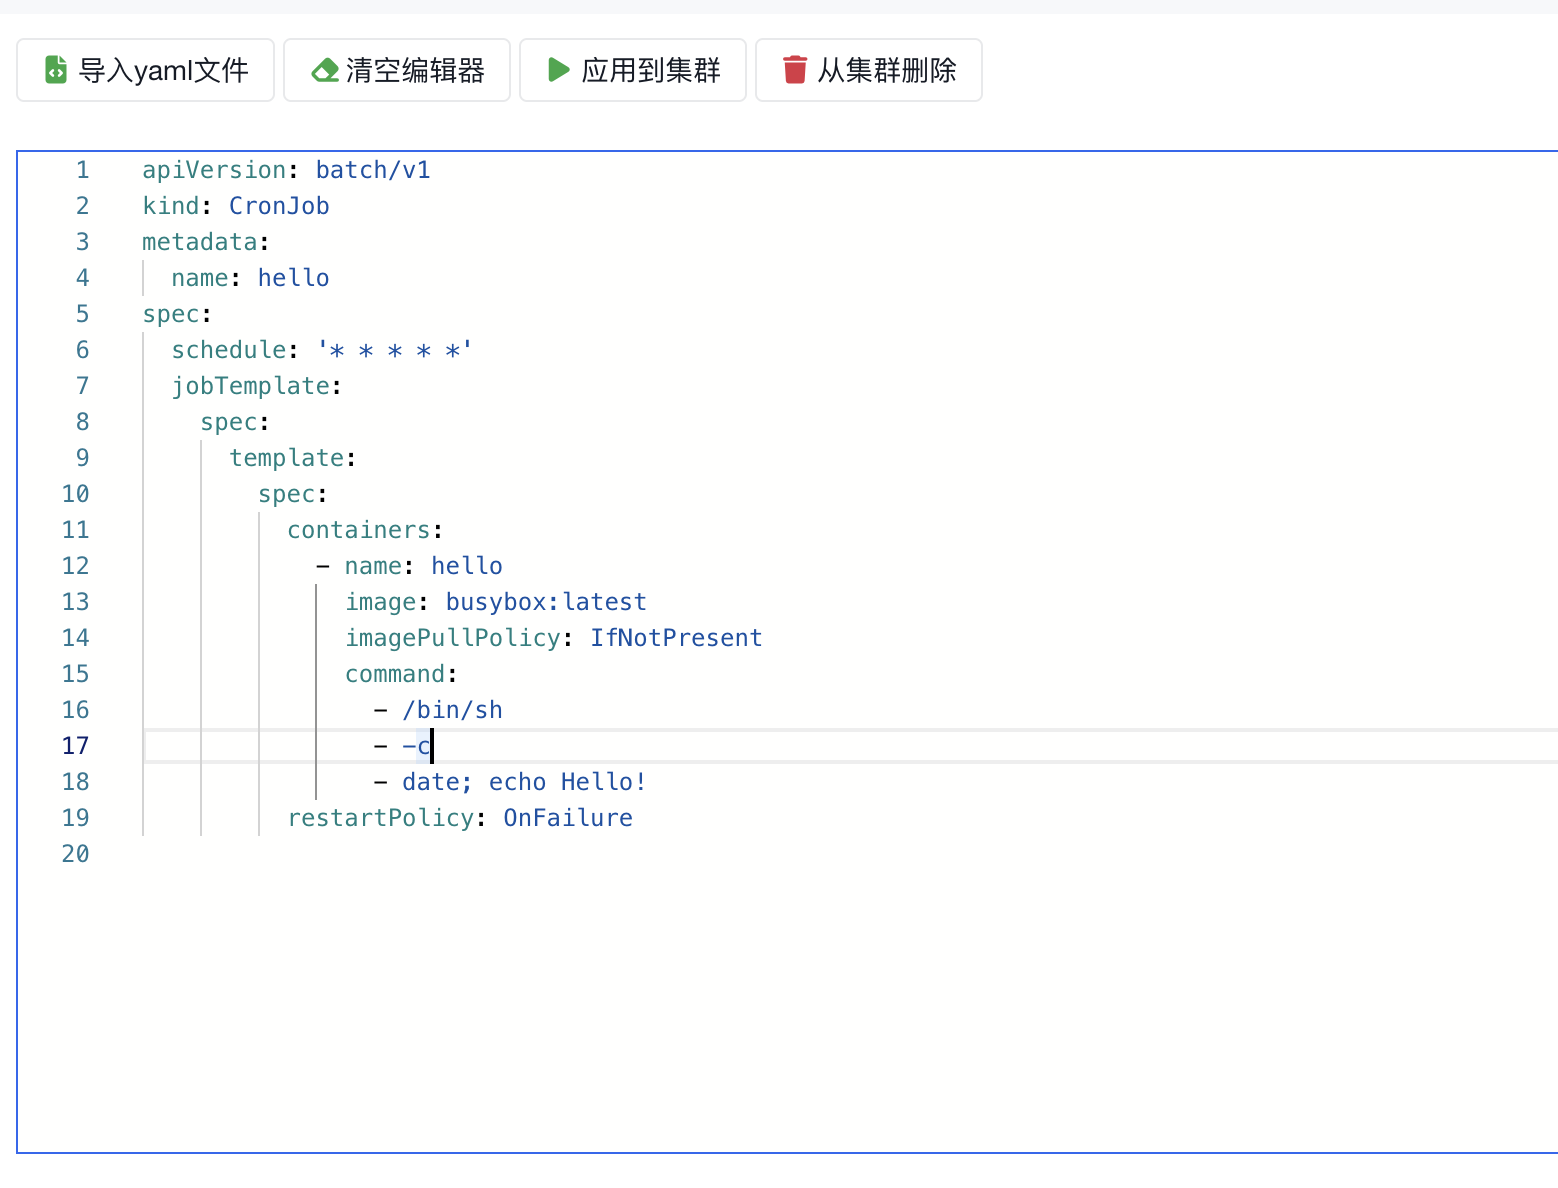This screenshot has width=1558, height=1188.
Task: Click the /bin/sh entry
Action: [x=453, y=710]
